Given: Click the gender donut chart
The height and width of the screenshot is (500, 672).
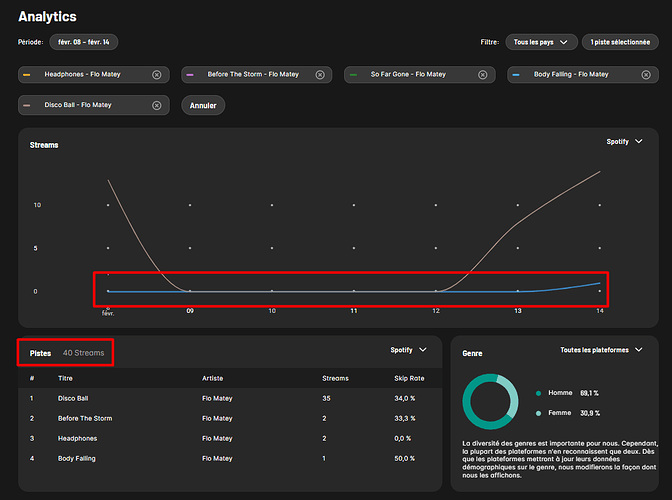Looking at the screenshot, I should [x=488, y=403].
